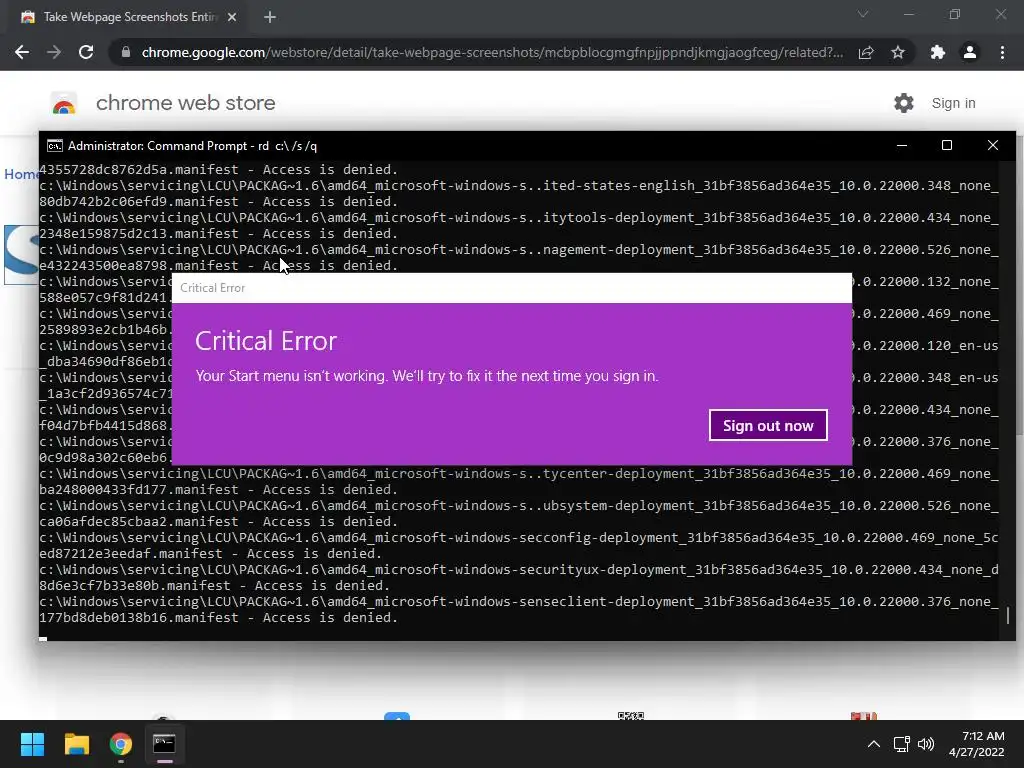Click the extension thumbnail beside Home link

coord(21,254)
